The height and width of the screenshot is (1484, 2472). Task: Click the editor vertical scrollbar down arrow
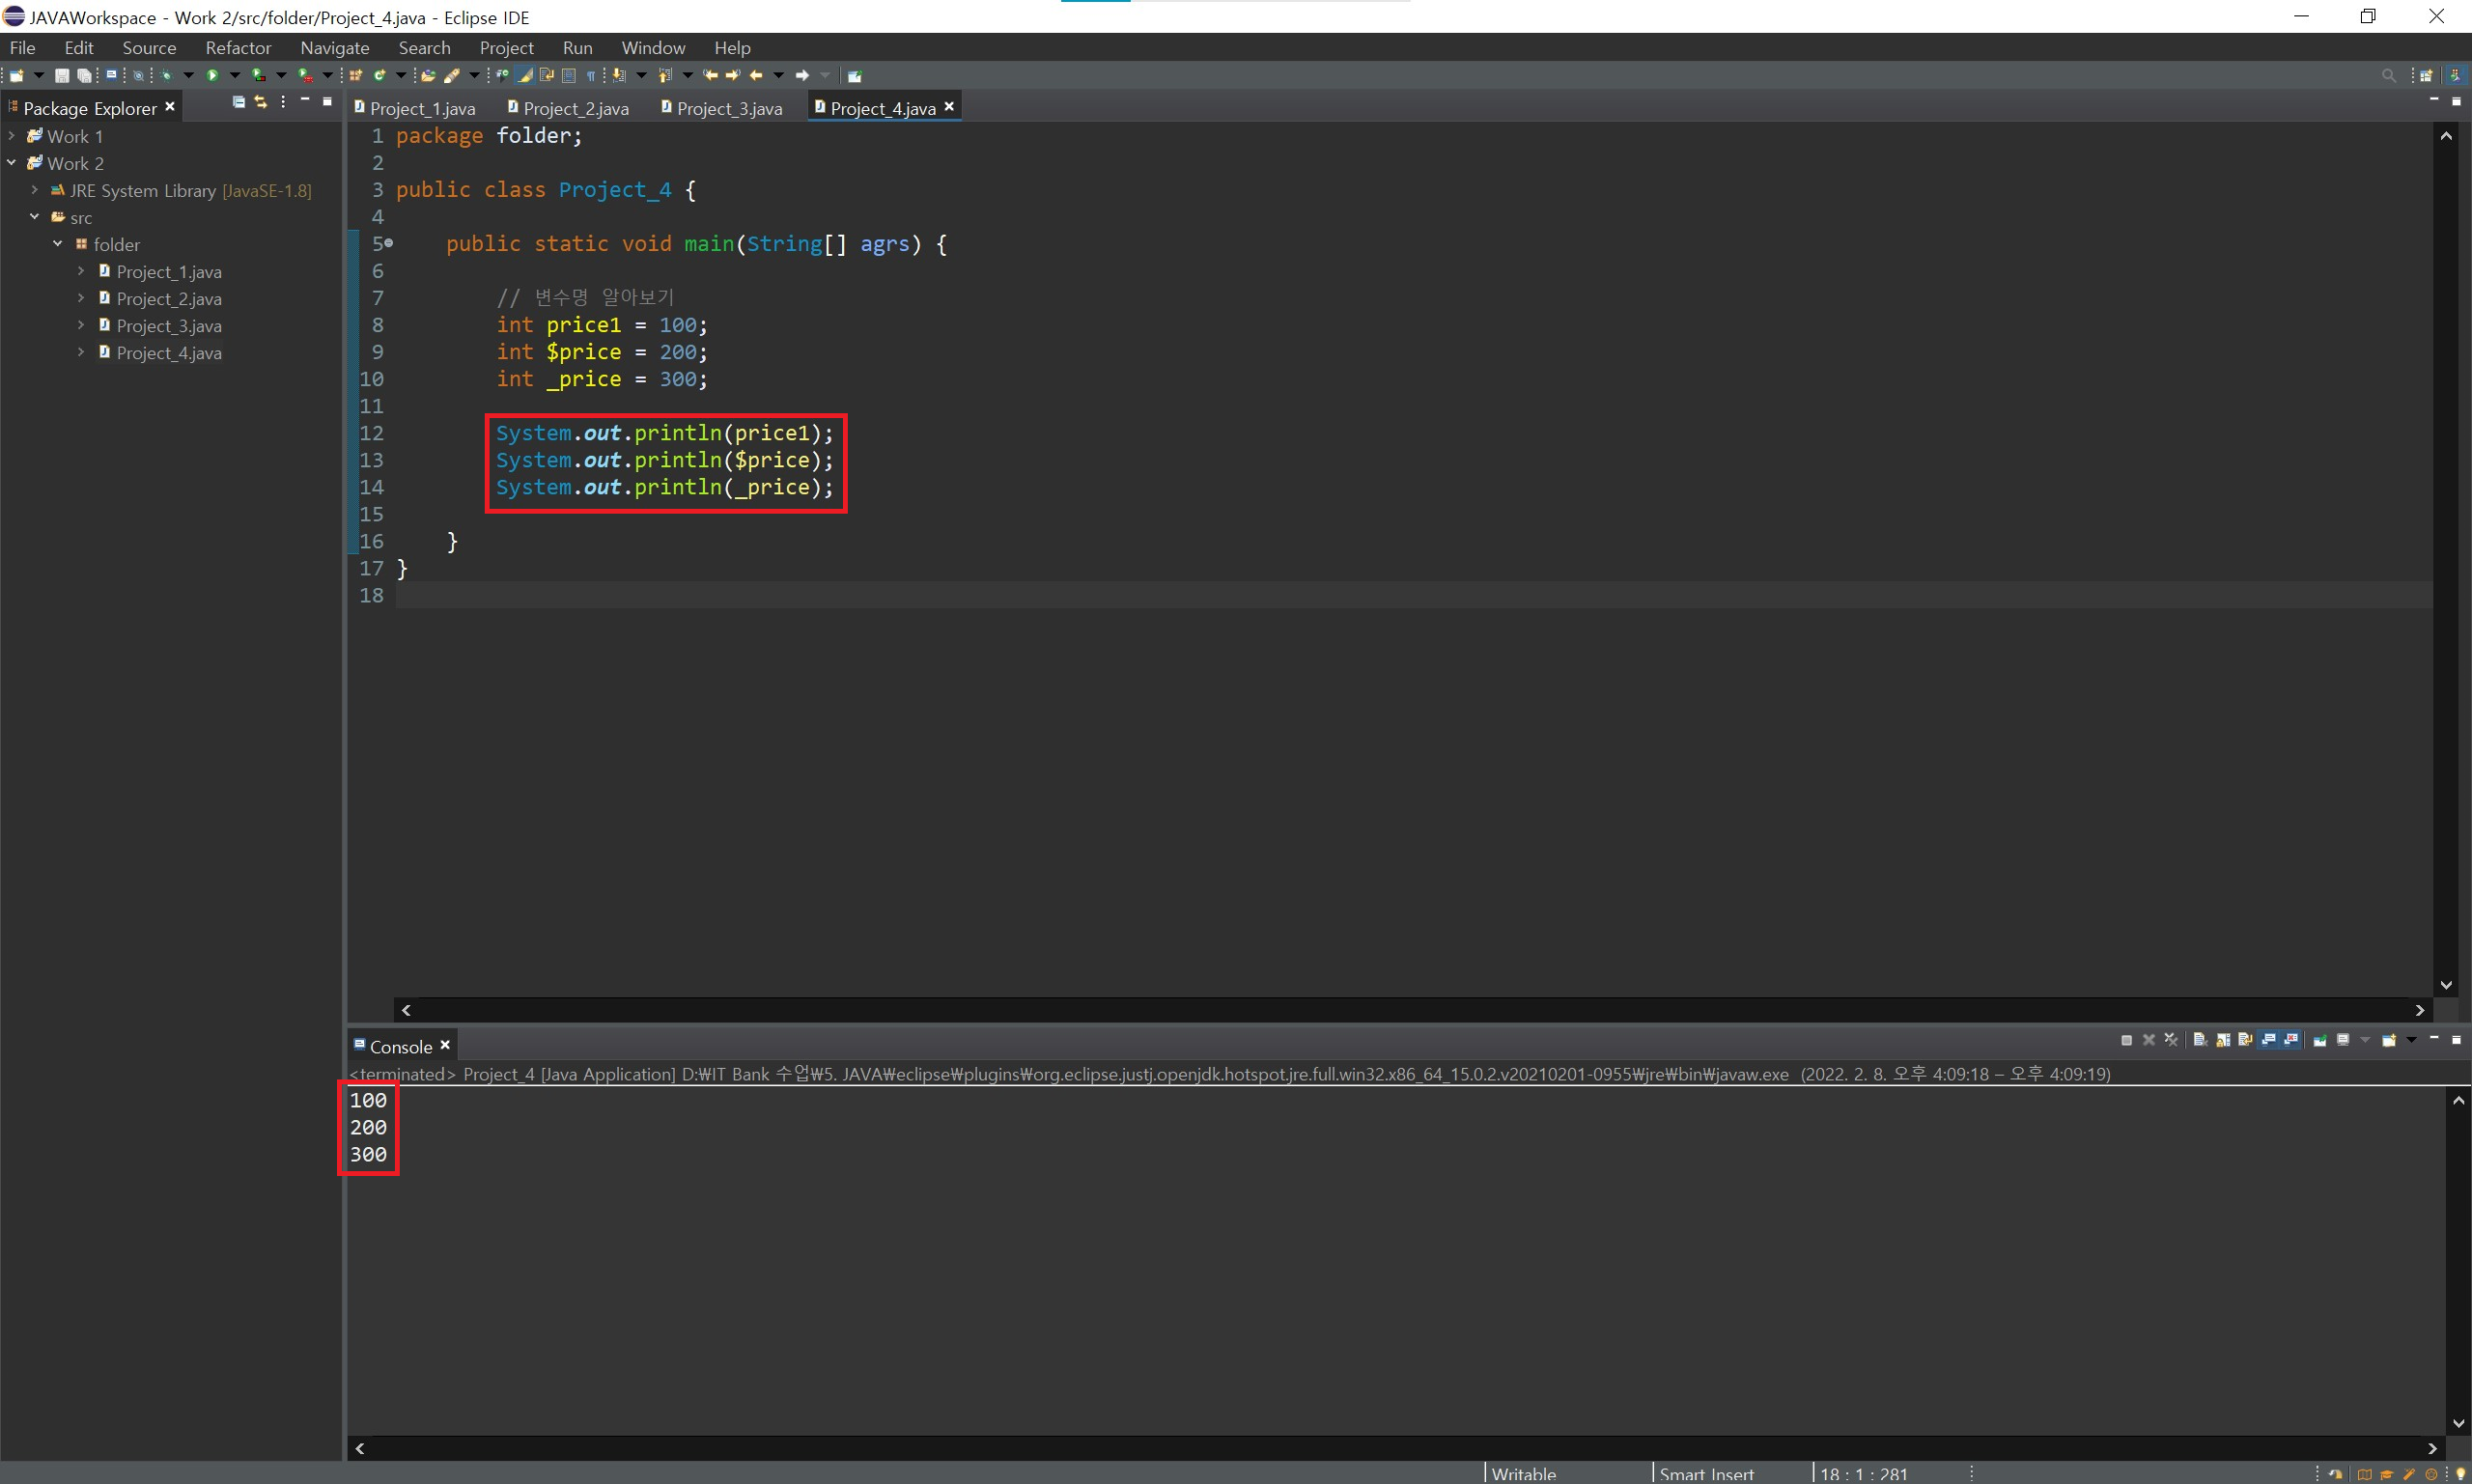click(2446, 985)
